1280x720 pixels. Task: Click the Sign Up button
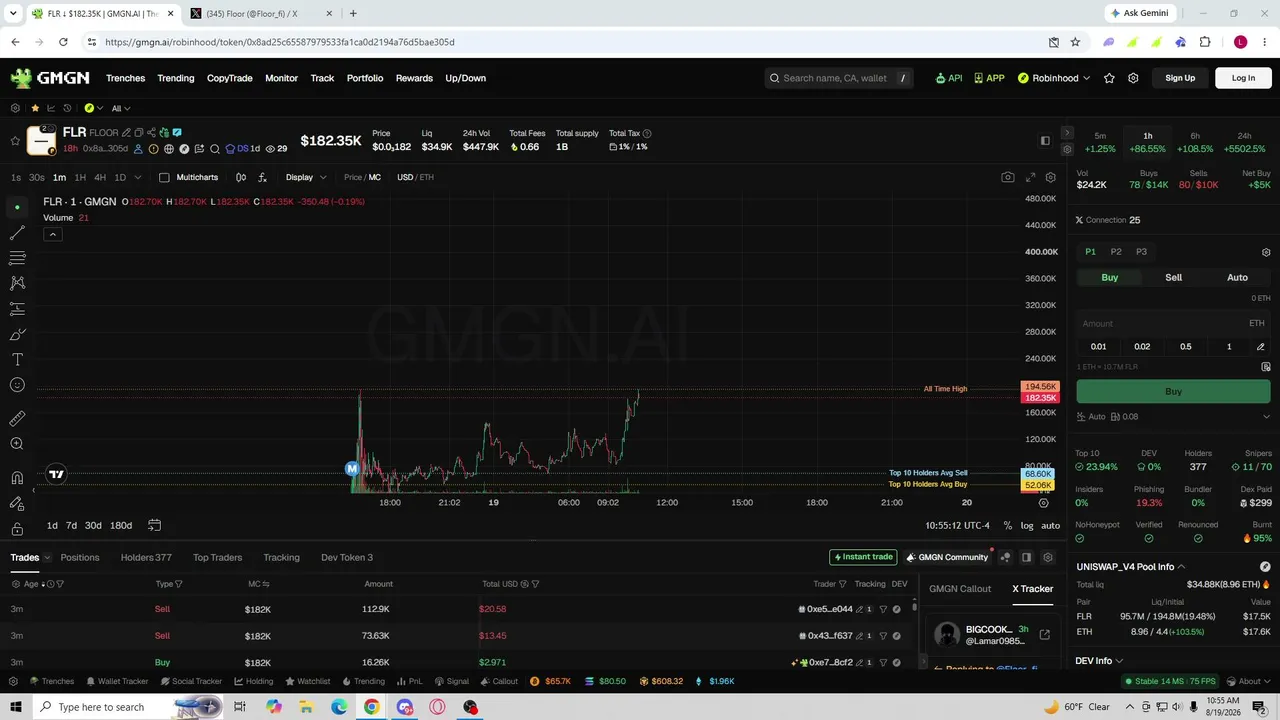point(1180,78)
